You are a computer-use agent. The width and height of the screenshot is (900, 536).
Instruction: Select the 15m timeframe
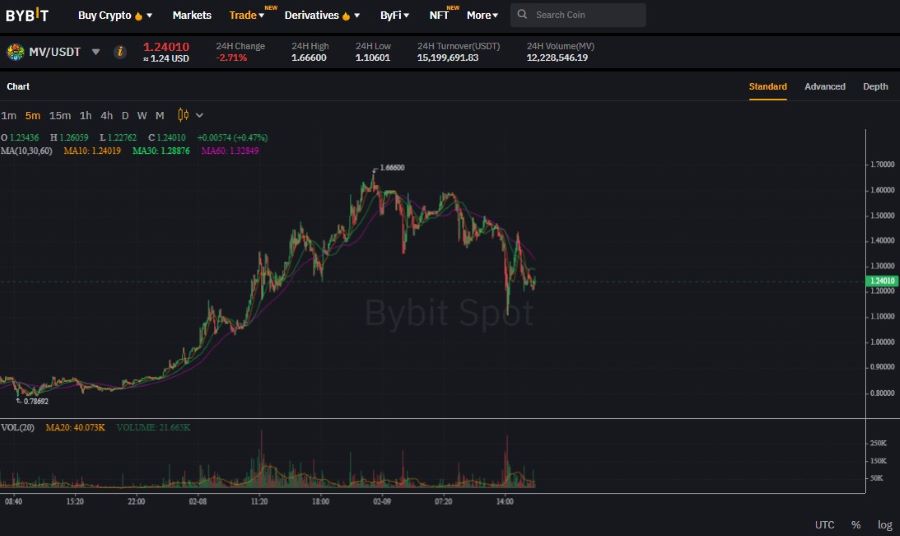tap(60, 115)
